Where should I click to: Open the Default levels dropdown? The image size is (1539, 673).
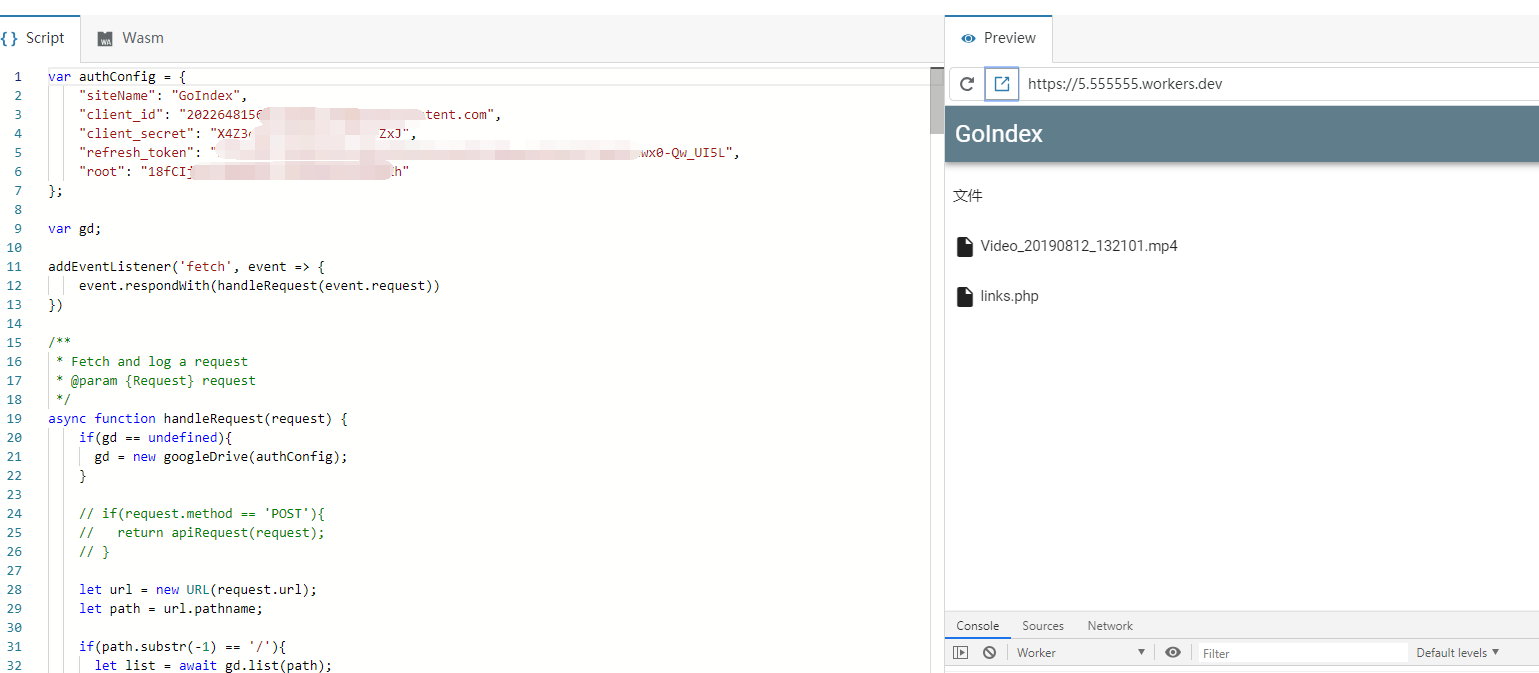[1457, 653]
